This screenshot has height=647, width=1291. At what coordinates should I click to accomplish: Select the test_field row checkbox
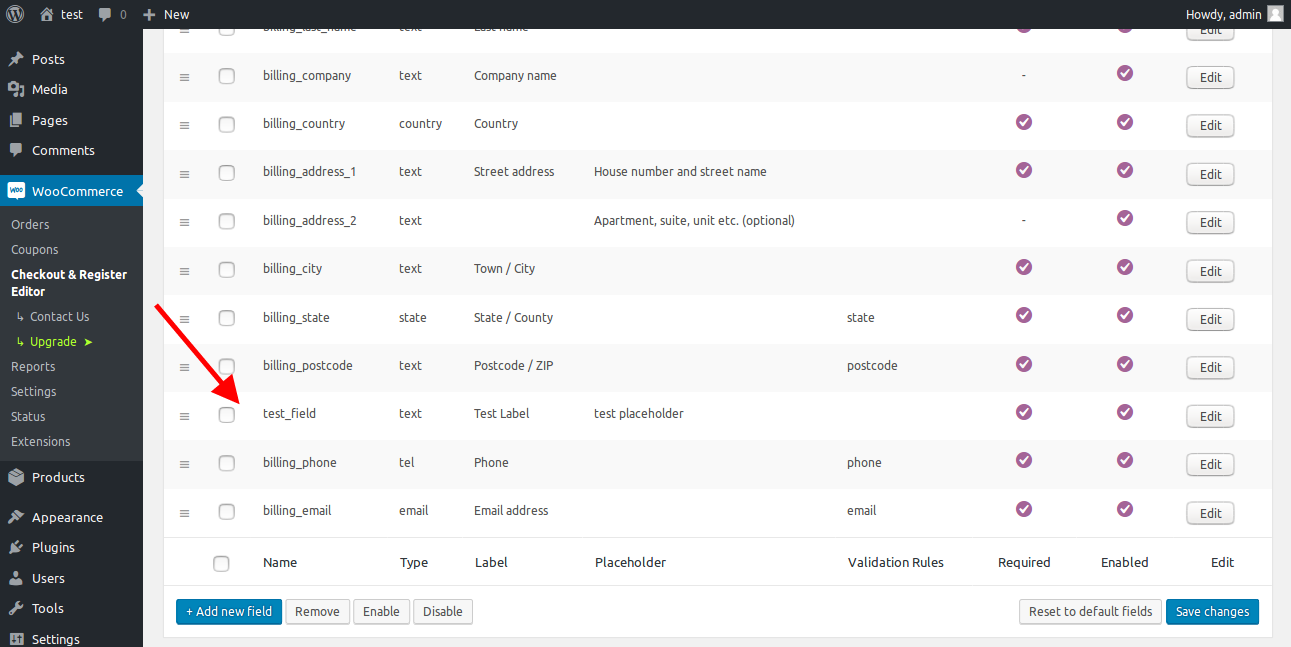click(227, 415)
